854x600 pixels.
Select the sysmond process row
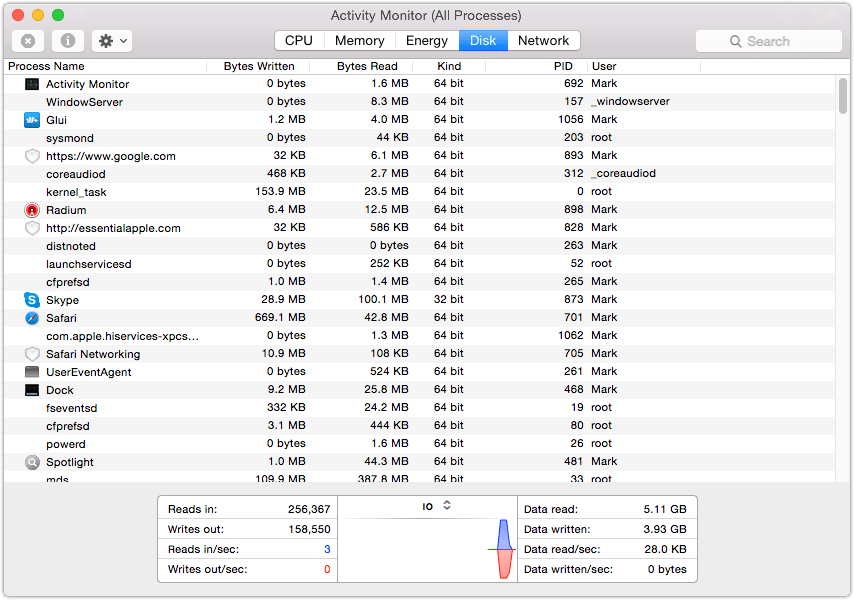point(419,138)
